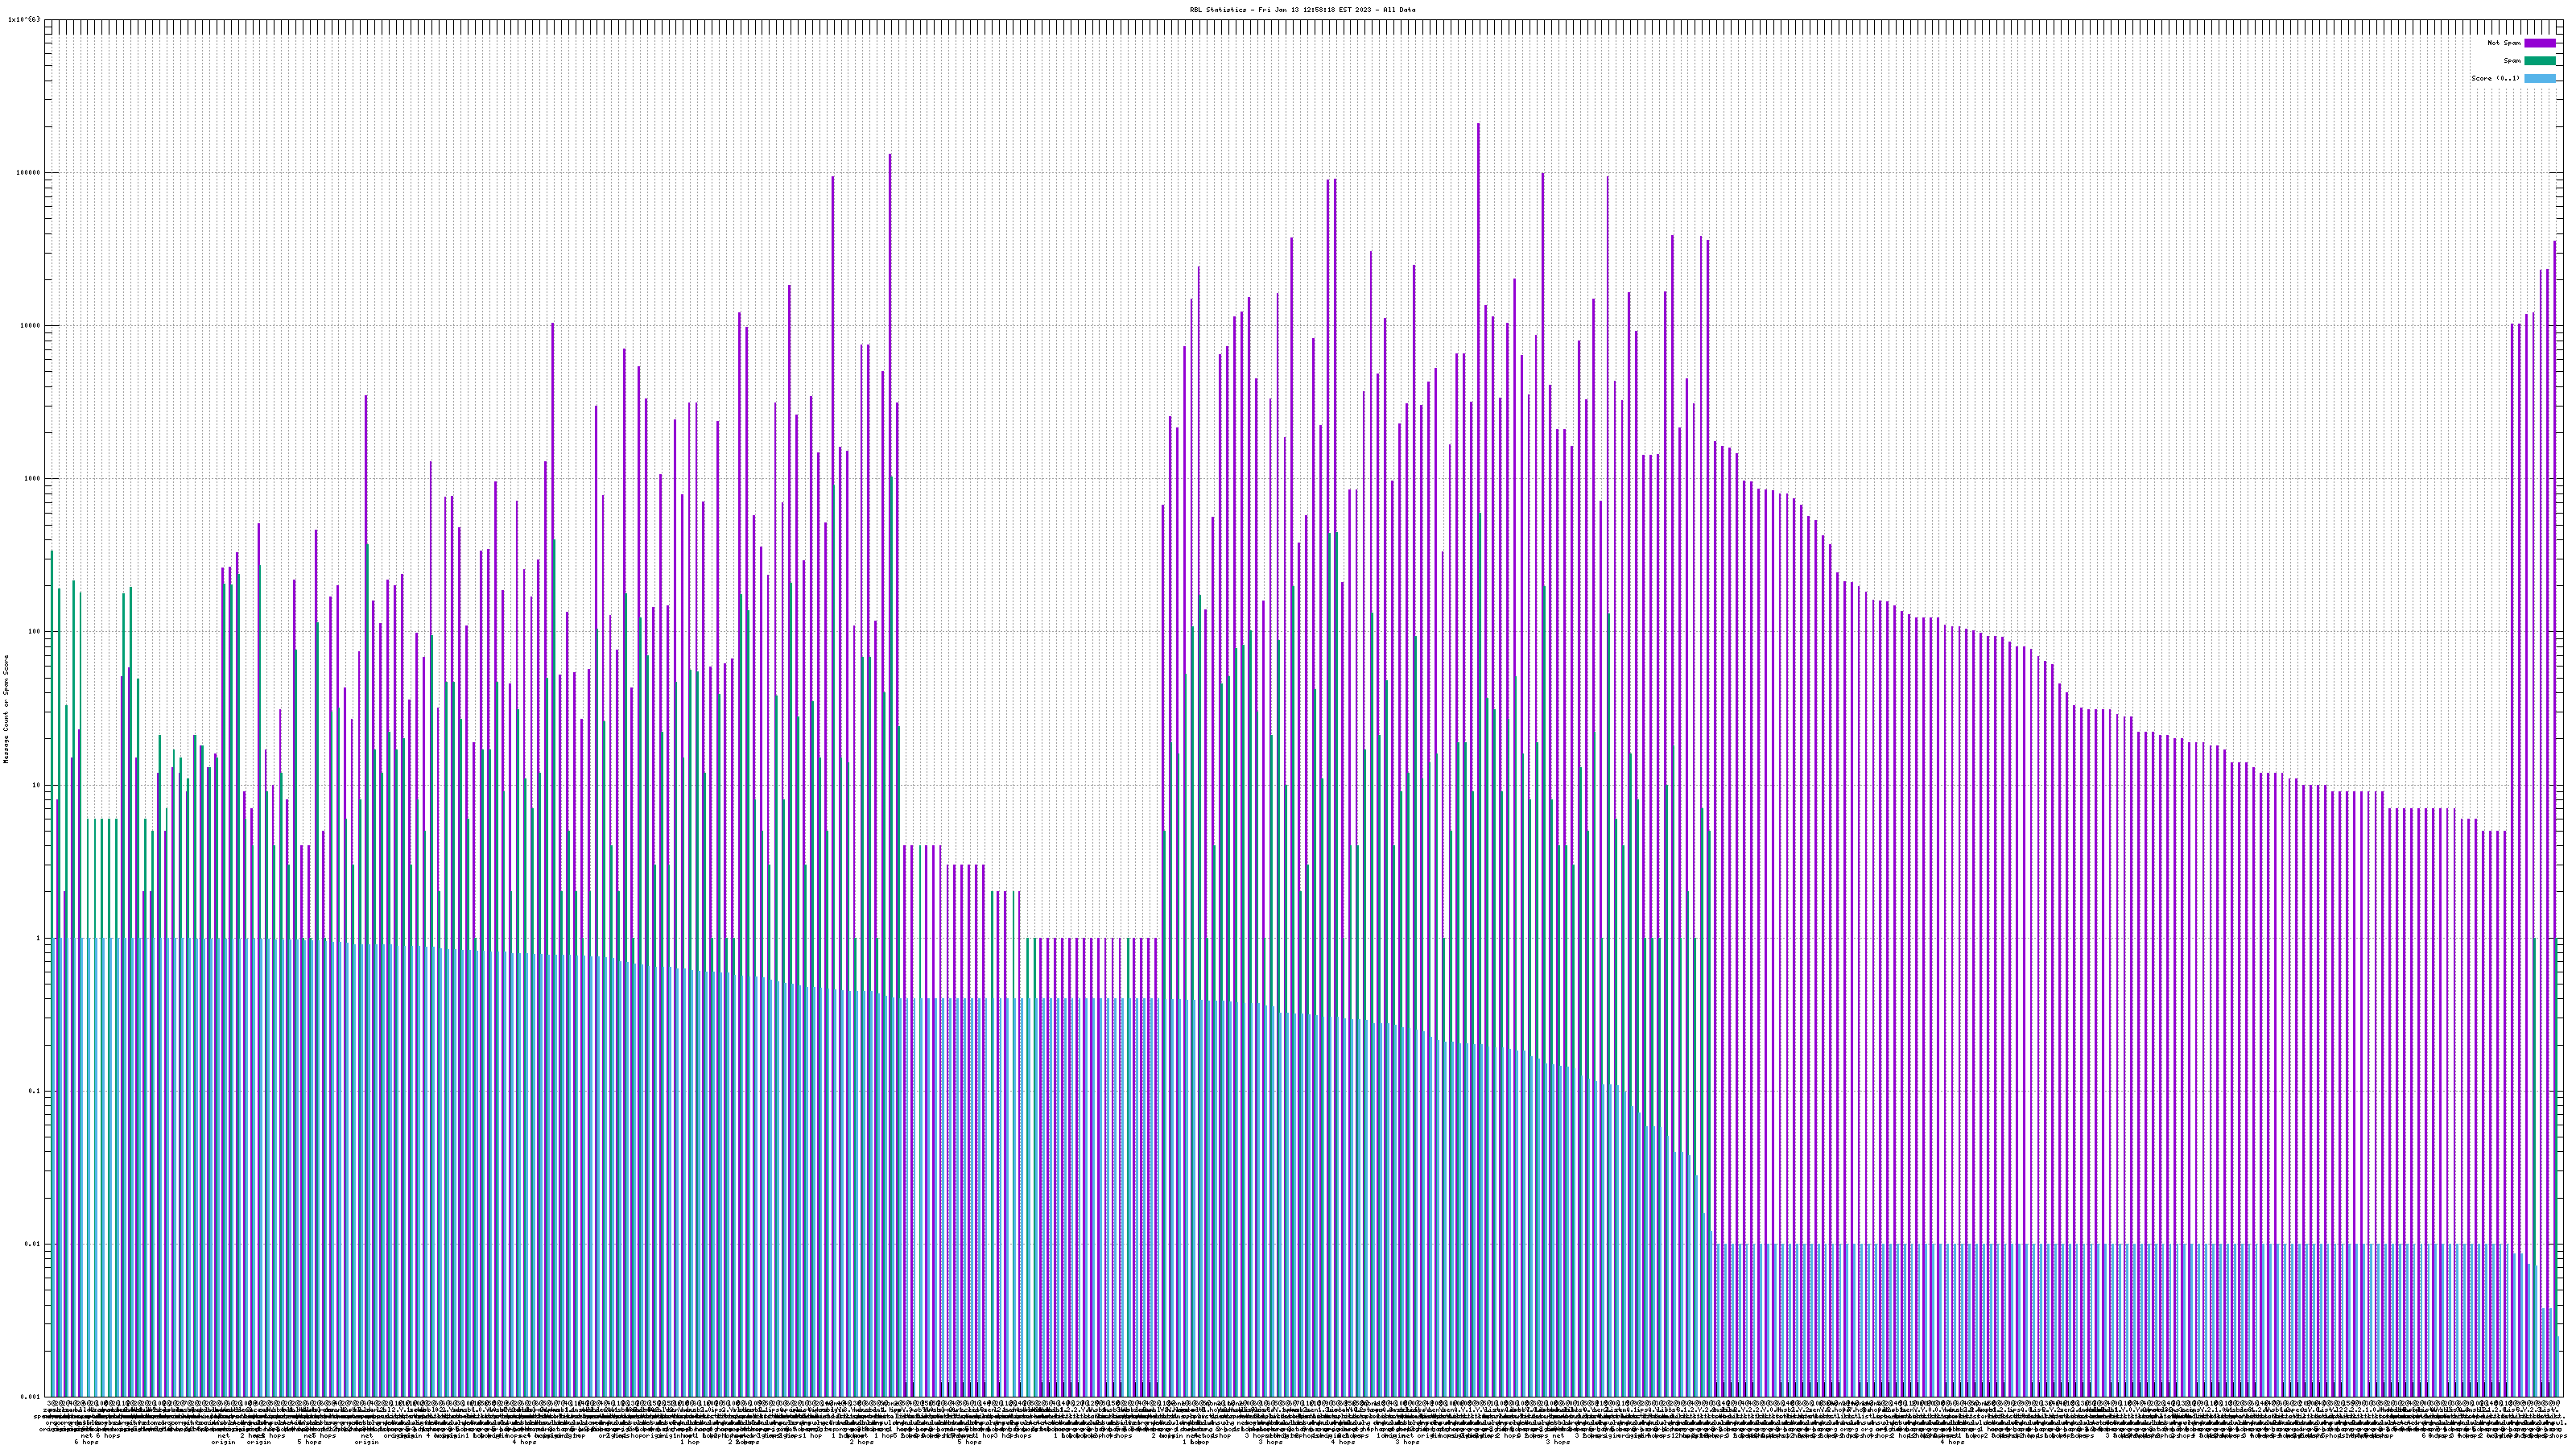Click the RBL Statistics chart title
Viewport: 2576px width, 1449px height.
[1302, 10]
